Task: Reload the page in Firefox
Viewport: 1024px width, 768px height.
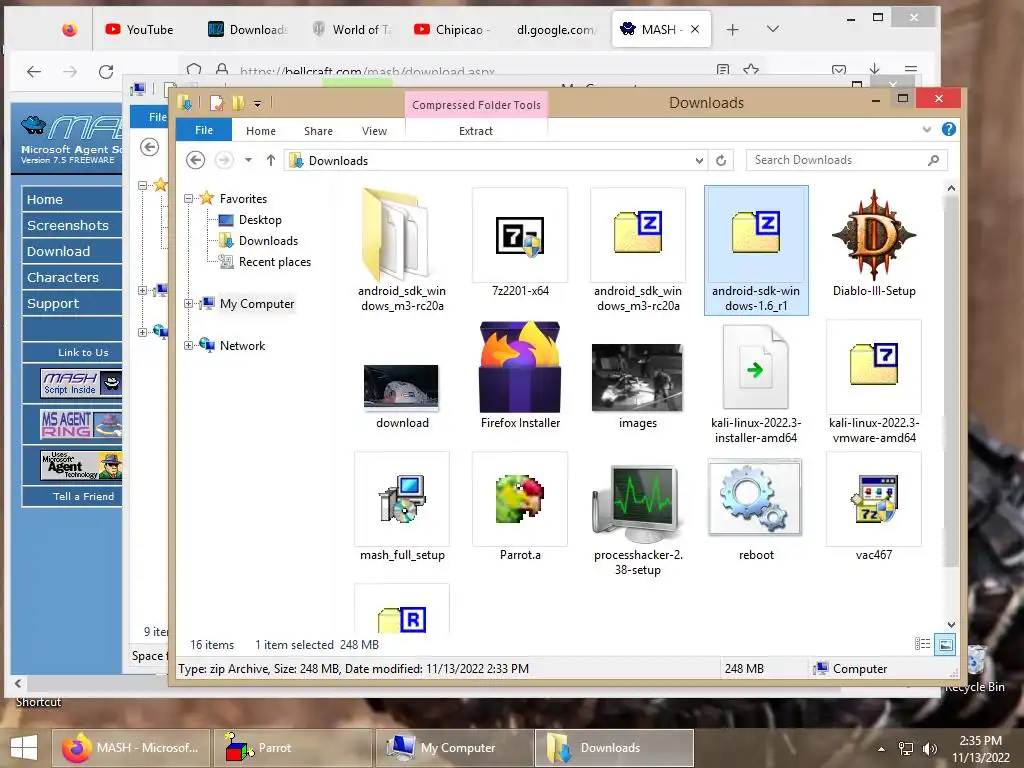Action: click(106, 71)
